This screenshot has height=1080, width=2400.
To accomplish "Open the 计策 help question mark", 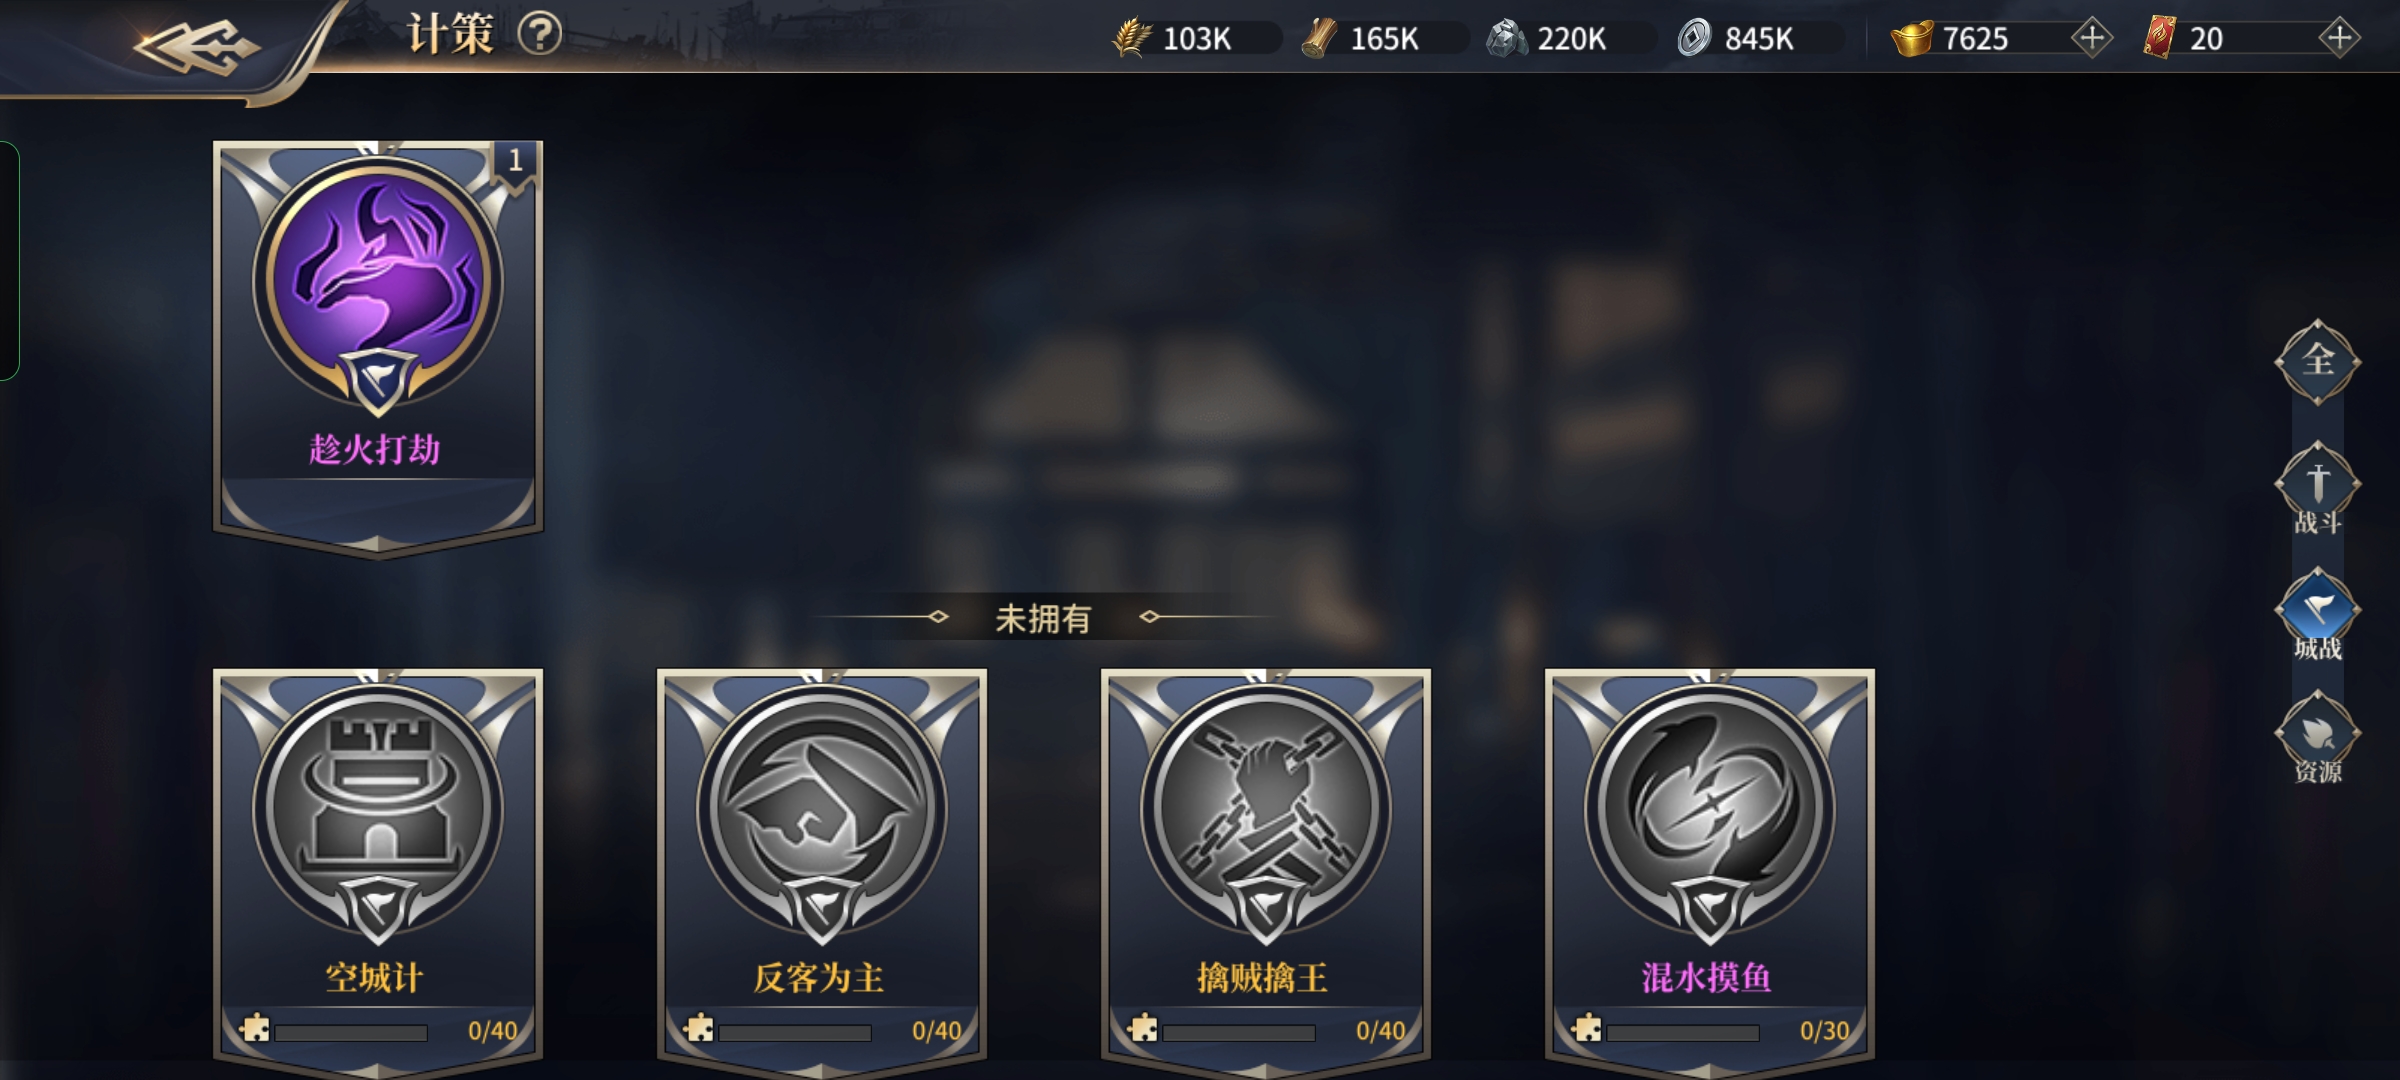I will tap(540, 35).
